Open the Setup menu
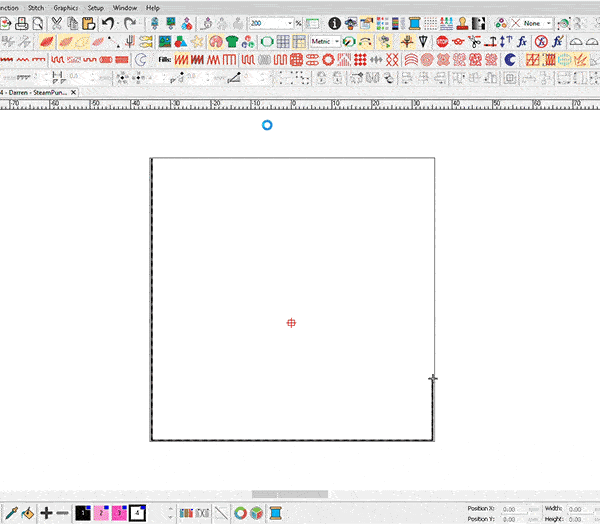Screen dimensions: 600x524 (96, 8)
